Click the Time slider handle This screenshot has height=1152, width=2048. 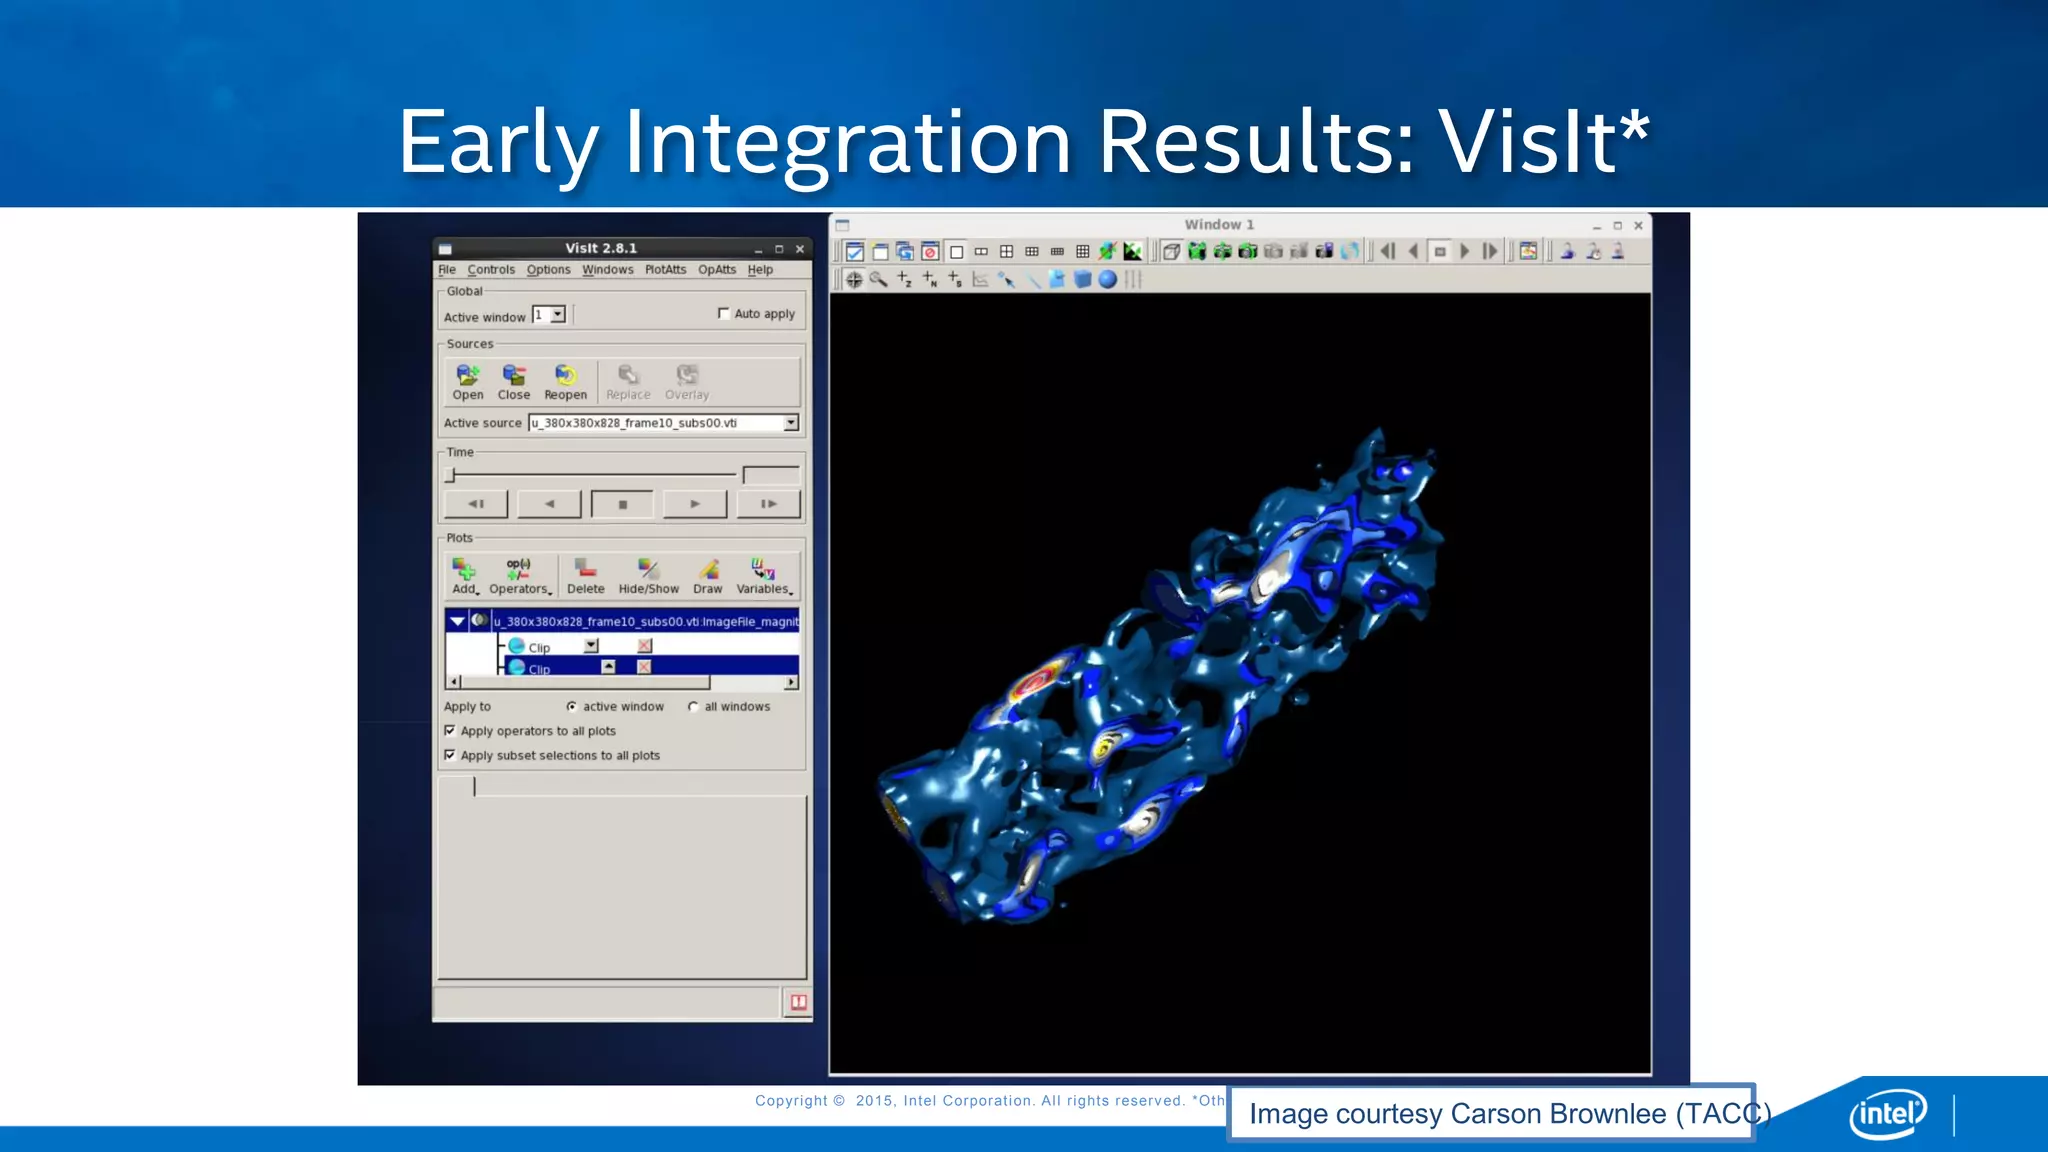(451, 475)
